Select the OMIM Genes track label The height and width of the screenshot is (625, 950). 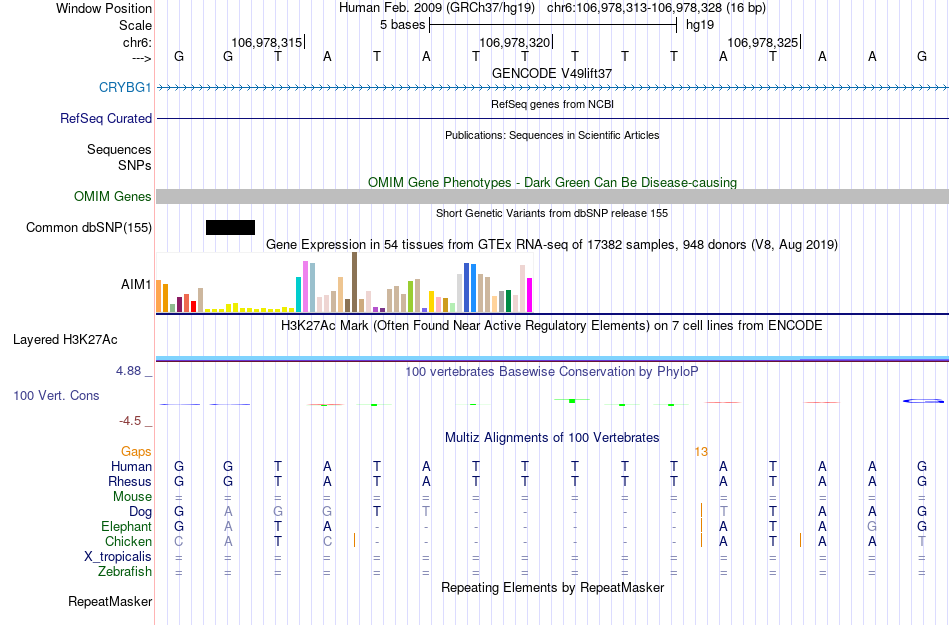(x=112, y=196)
